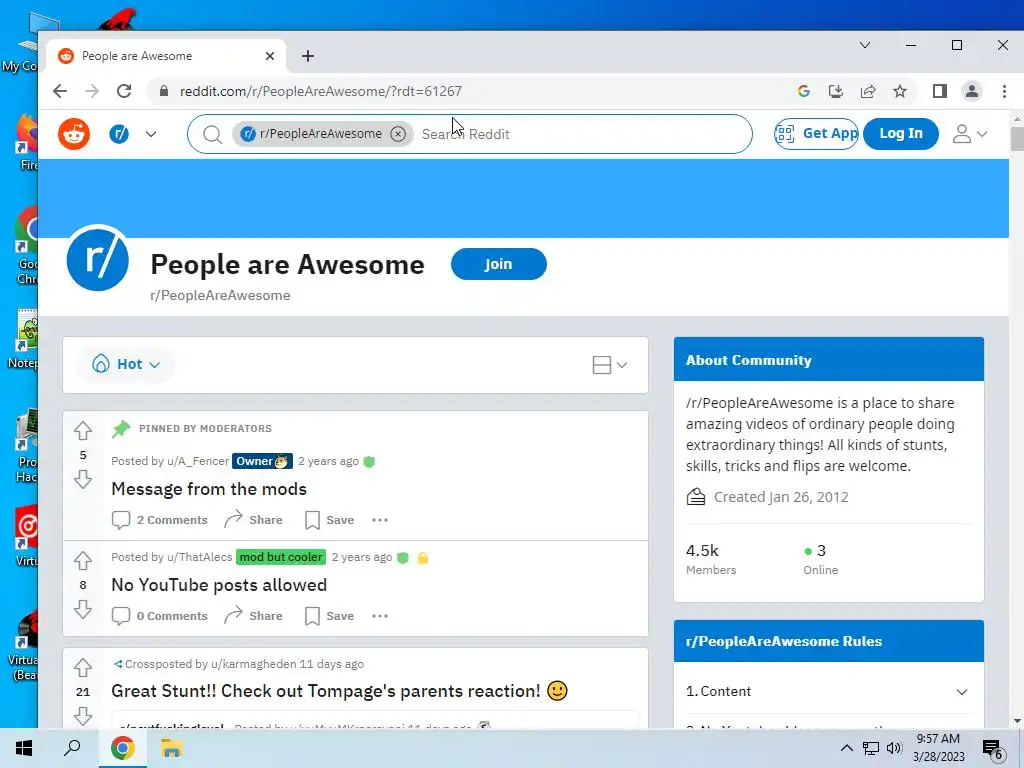Upvote the Message from the mods post
The width and height of the screenshot is (1024, 768).
pyautogui.click(x=83, y=431)
